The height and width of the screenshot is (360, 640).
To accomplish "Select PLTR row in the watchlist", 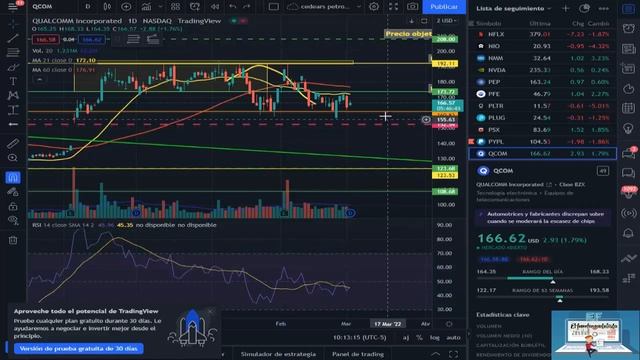I will (x=542, y=106).
